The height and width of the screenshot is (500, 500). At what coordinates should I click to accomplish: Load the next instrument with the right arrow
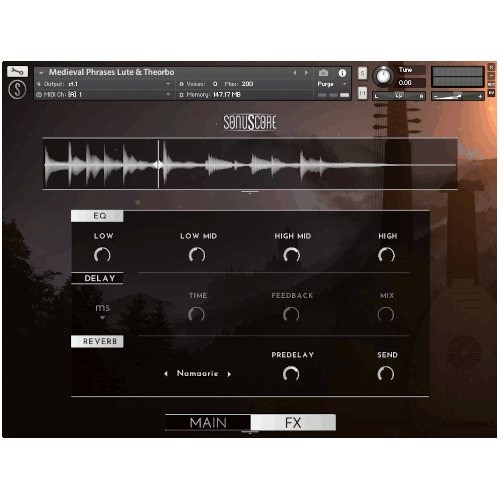click(306, 73)
